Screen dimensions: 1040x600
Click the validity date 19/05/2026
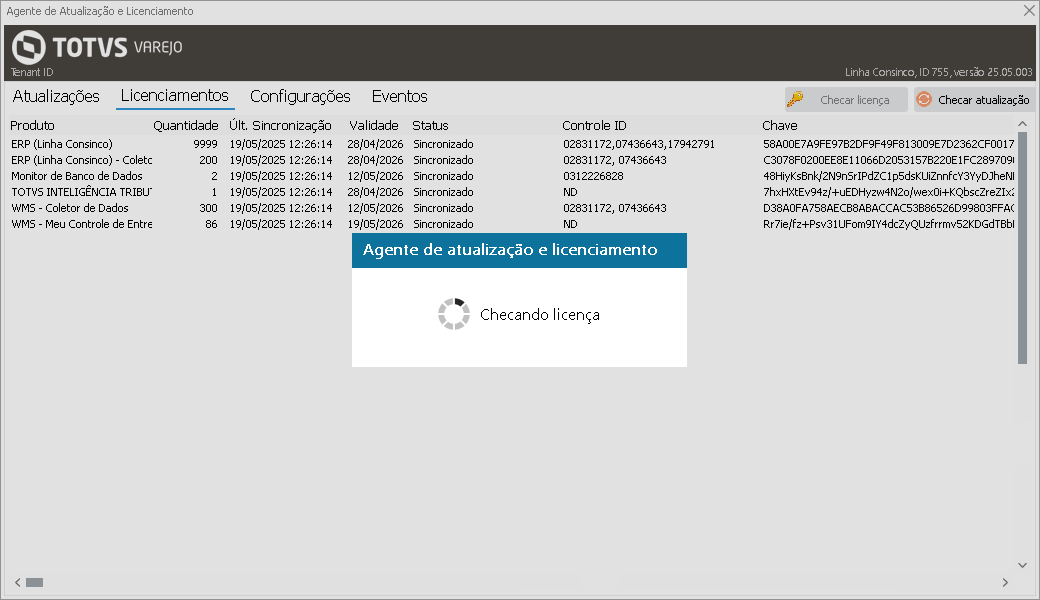(375, 224)
